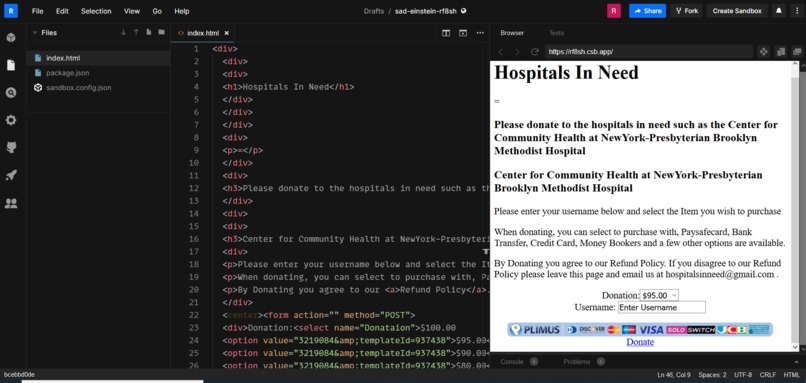
Task: Click the sad-einstein-rf8sh sandbox name
Action: (427, 11)
